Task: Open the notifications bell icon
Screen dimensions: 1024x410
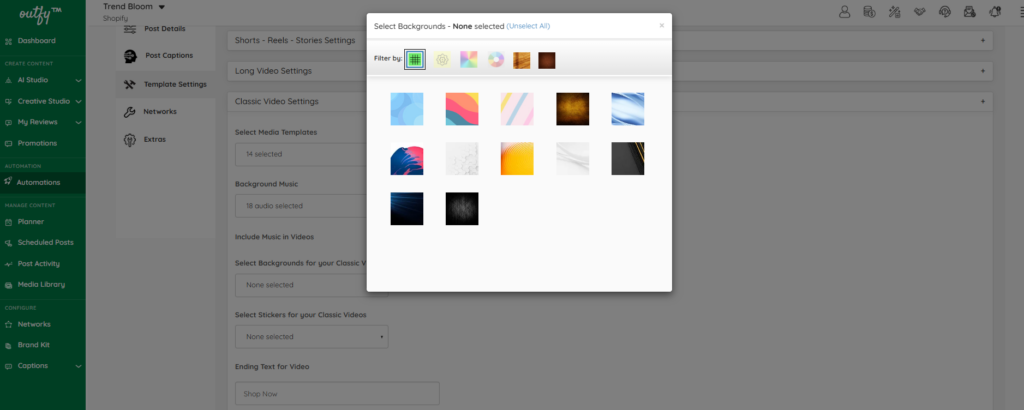Action: pos(995,11)
